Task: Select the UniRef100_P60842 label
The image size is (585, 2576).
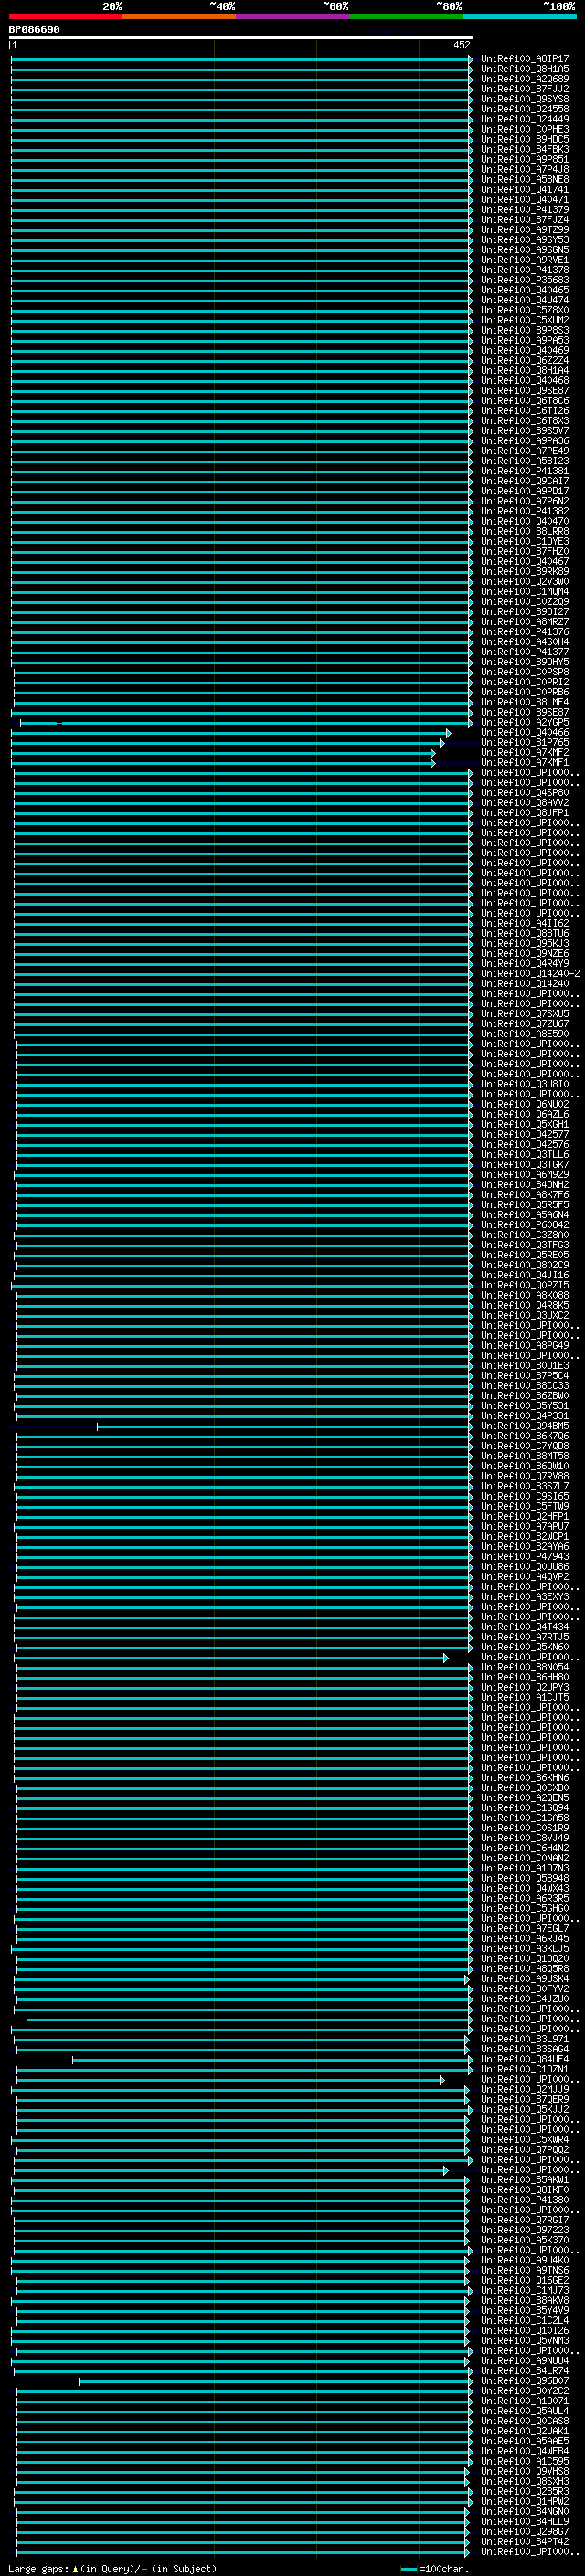Action: (524, 1224)
